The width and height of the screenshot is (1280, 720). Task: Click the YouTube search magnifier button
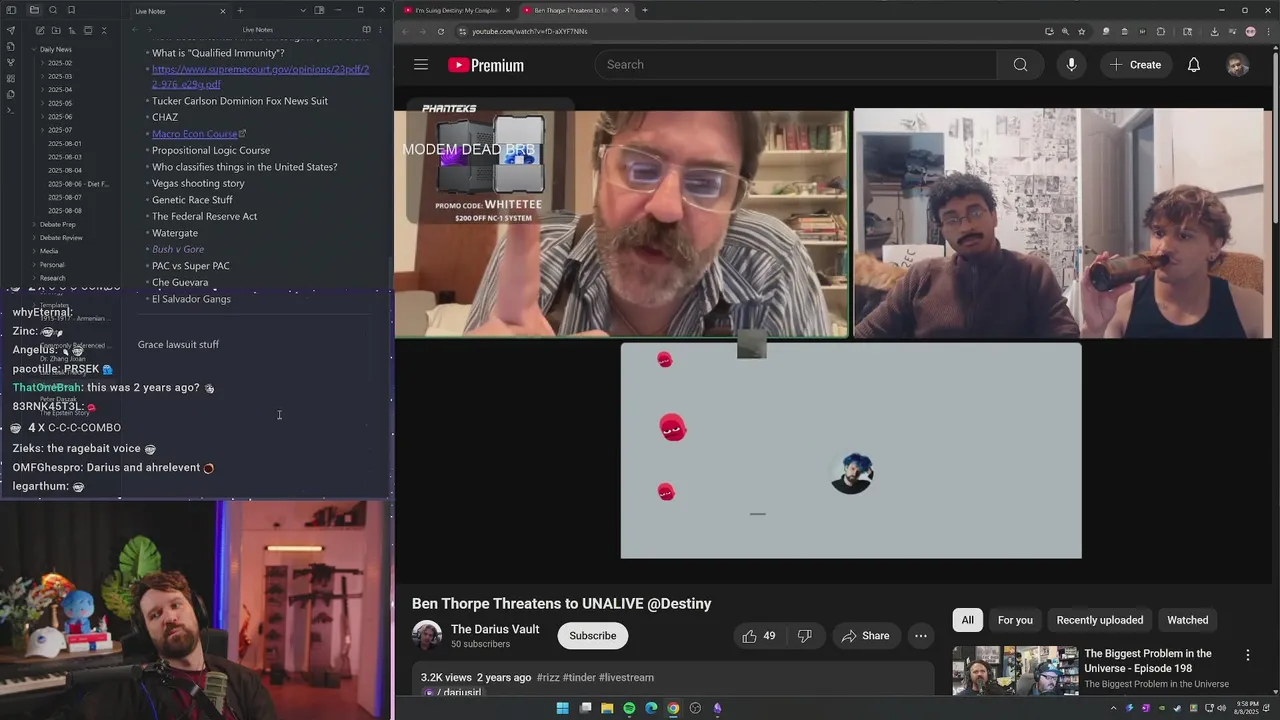pos(1020,65)
